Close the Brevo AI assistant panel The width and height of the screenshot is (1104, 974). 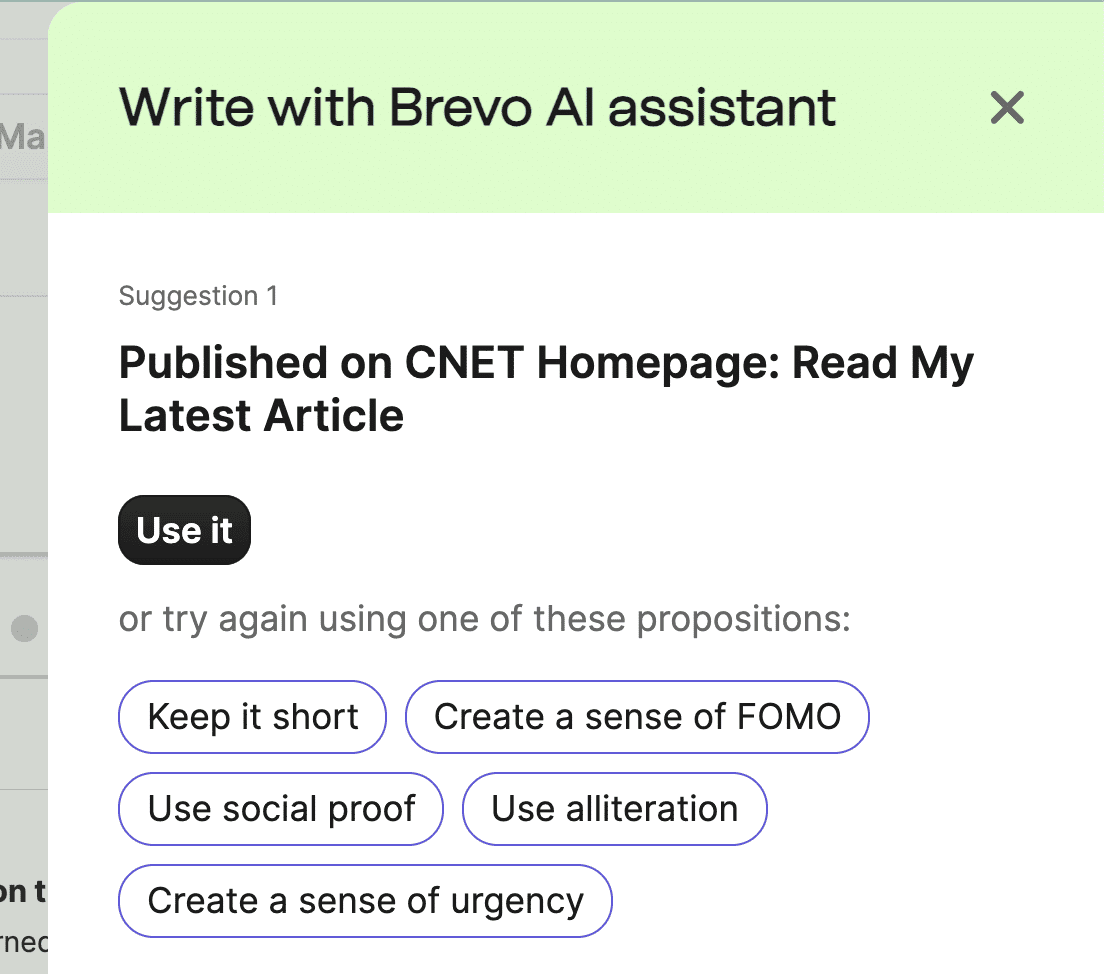[x=1007, y=108]
